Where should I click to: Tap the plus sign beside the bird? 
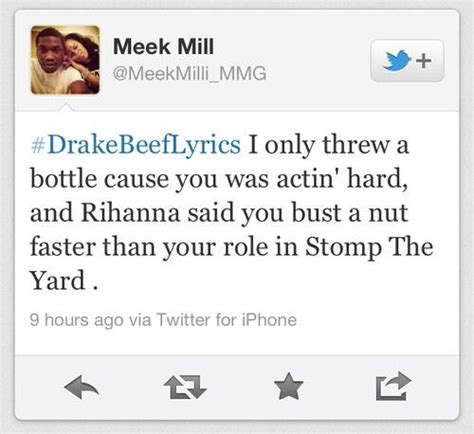[424, 61]
